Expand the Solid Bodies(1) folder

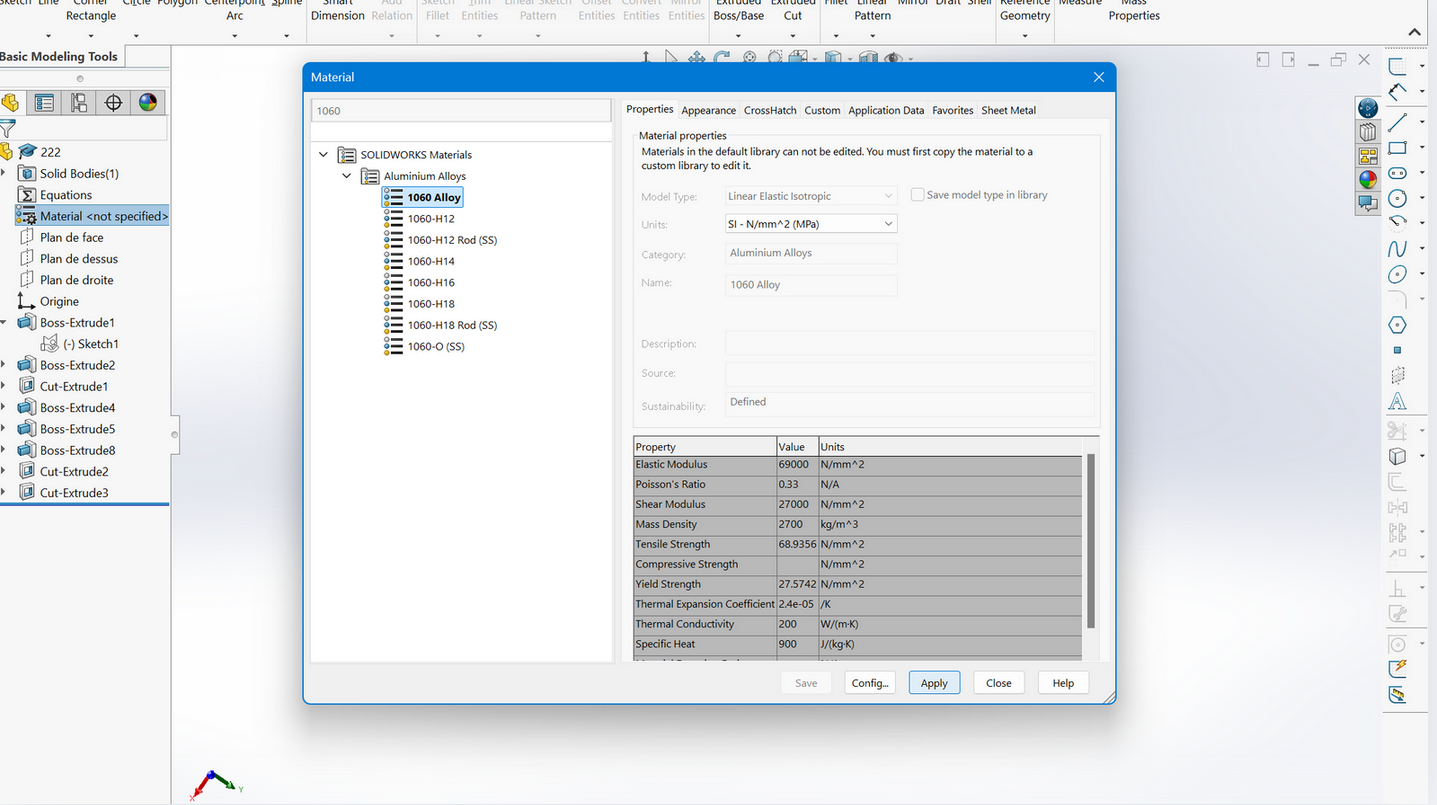click(x=4, y=174)
